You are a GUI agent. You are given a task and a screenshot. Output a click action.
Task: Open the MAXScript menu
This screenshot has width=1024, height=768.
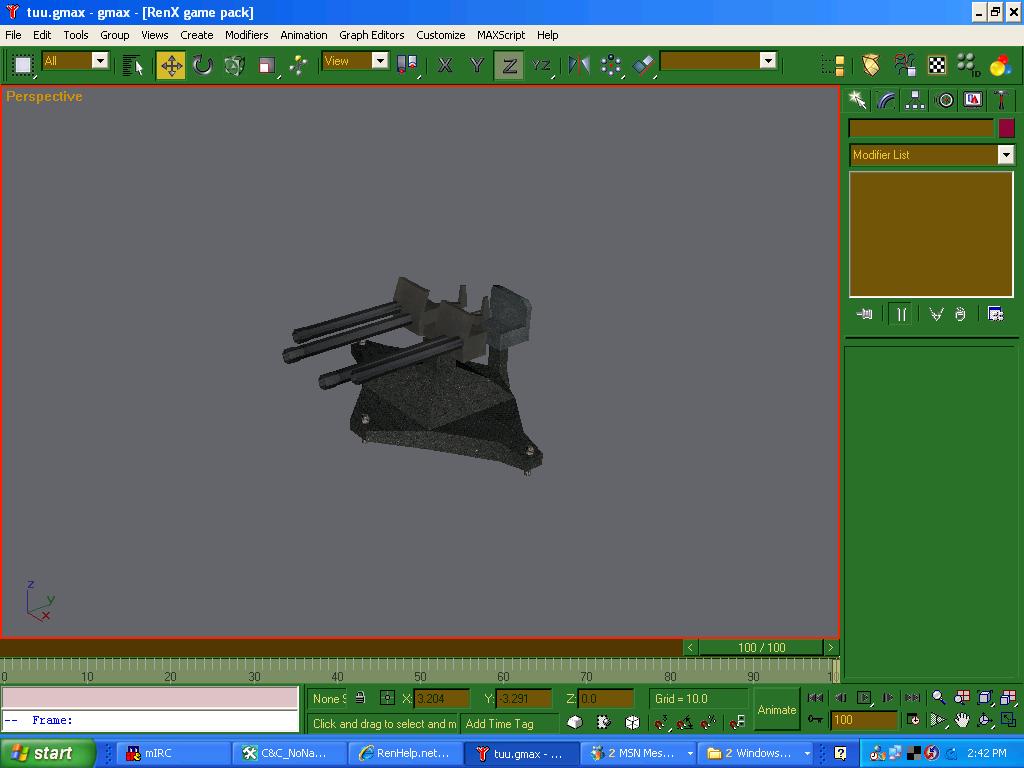[500, 35]
